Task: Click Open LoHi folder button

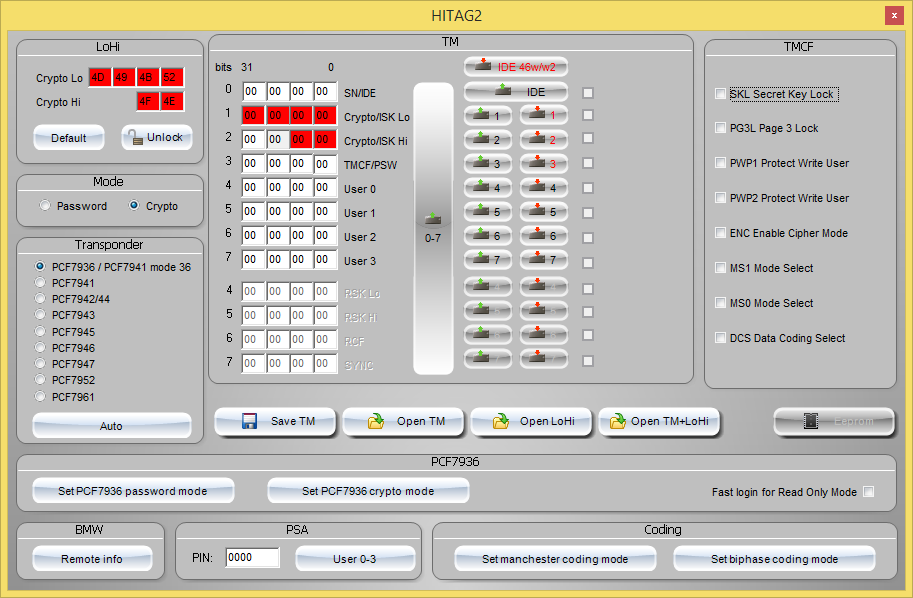Action: pos(532,421)
